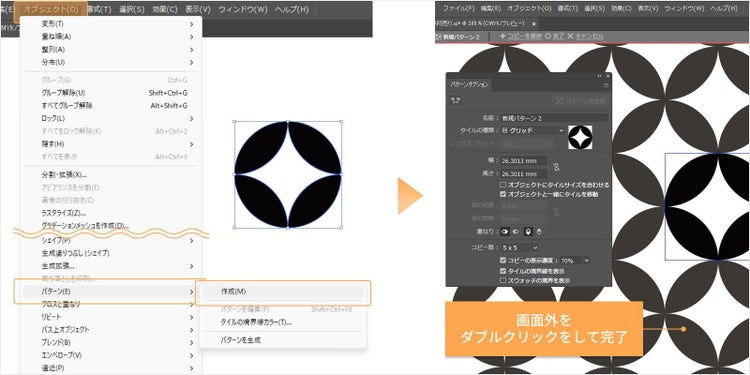Open the Pattern Options panel flyout menu icon

[606, 85]
